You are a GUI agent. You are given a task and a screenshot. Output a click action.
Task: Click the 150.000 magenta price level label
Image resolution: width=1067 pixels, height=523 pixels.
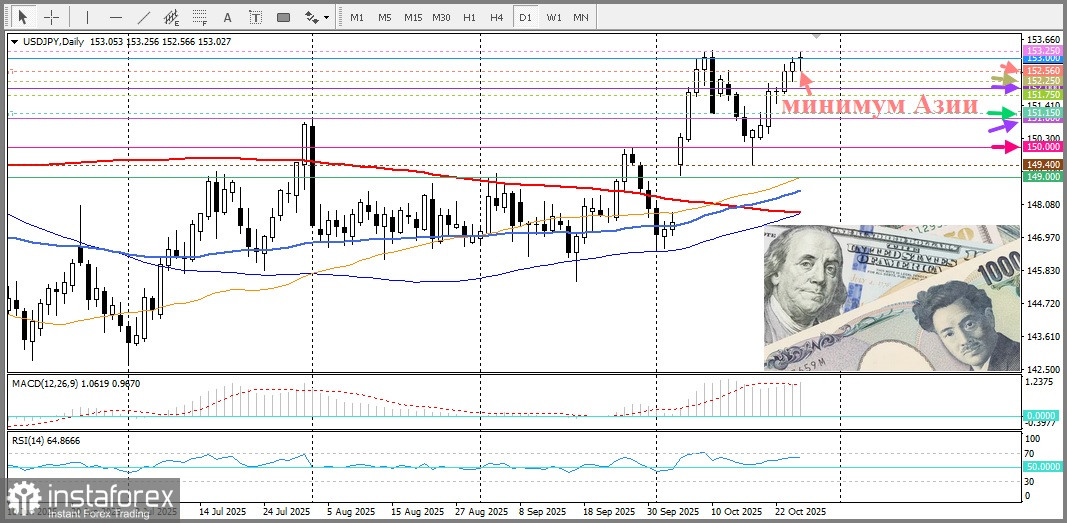pyautogui.click(x=1042, y=147)
